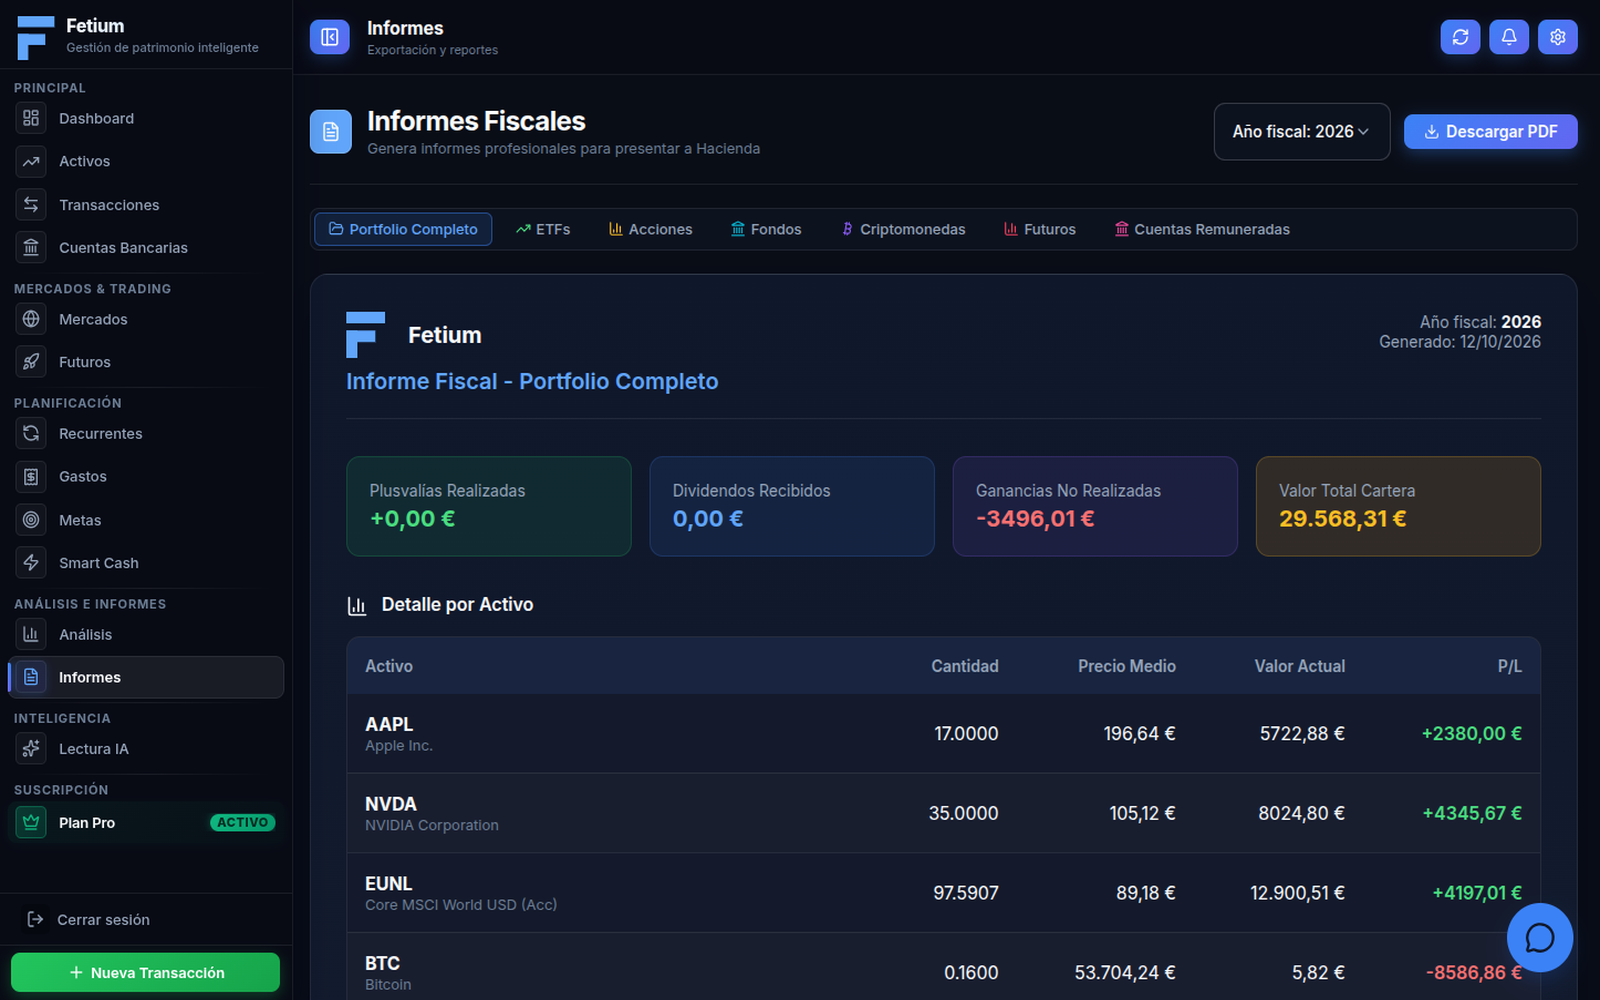Click the Cuentas Bancarias bank icon
The width and height of the screenshot is (1600, 1000).
pyautogui.click(x=31, y=247)
